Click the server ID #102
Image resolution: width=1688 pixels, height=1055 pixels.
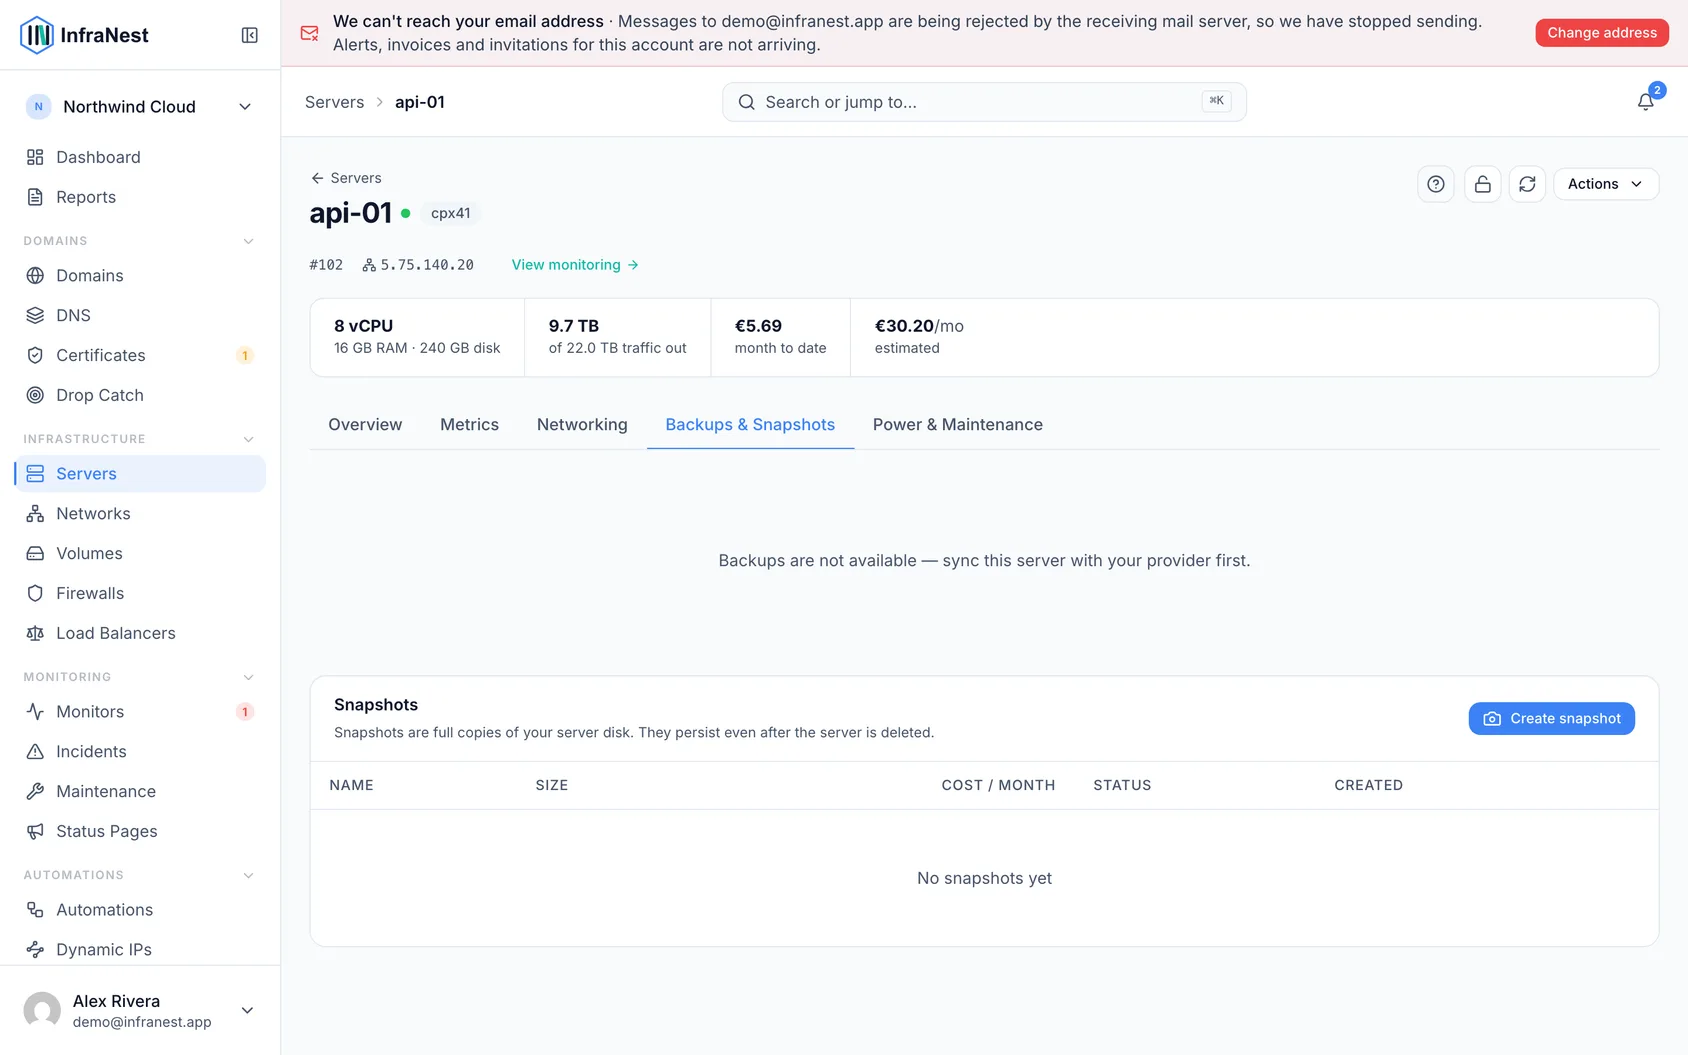click(326, 265)
